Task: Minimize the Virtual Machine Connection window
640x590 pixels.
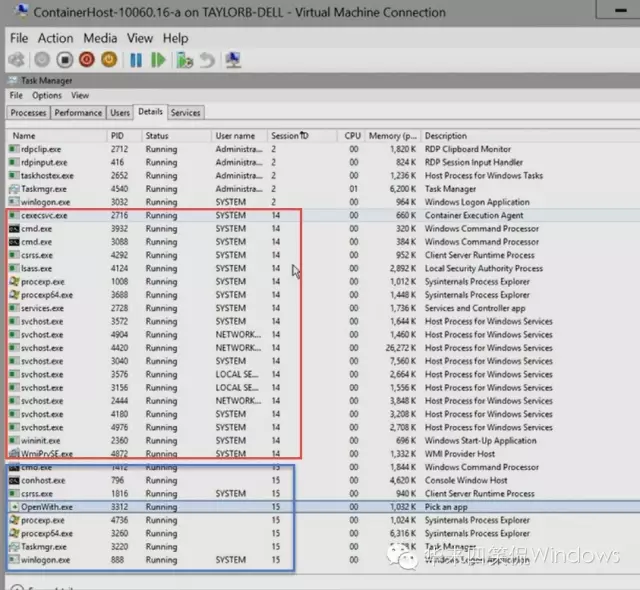Action: pos(620,10)
